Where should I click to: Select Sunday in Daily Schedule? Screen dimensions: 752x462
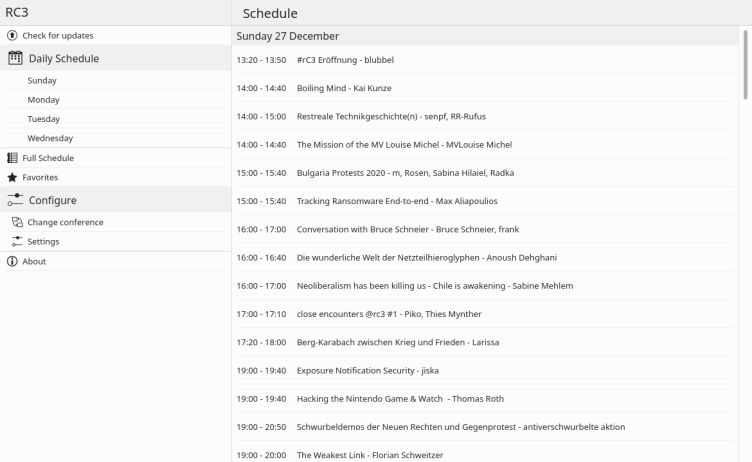point(42,81)
